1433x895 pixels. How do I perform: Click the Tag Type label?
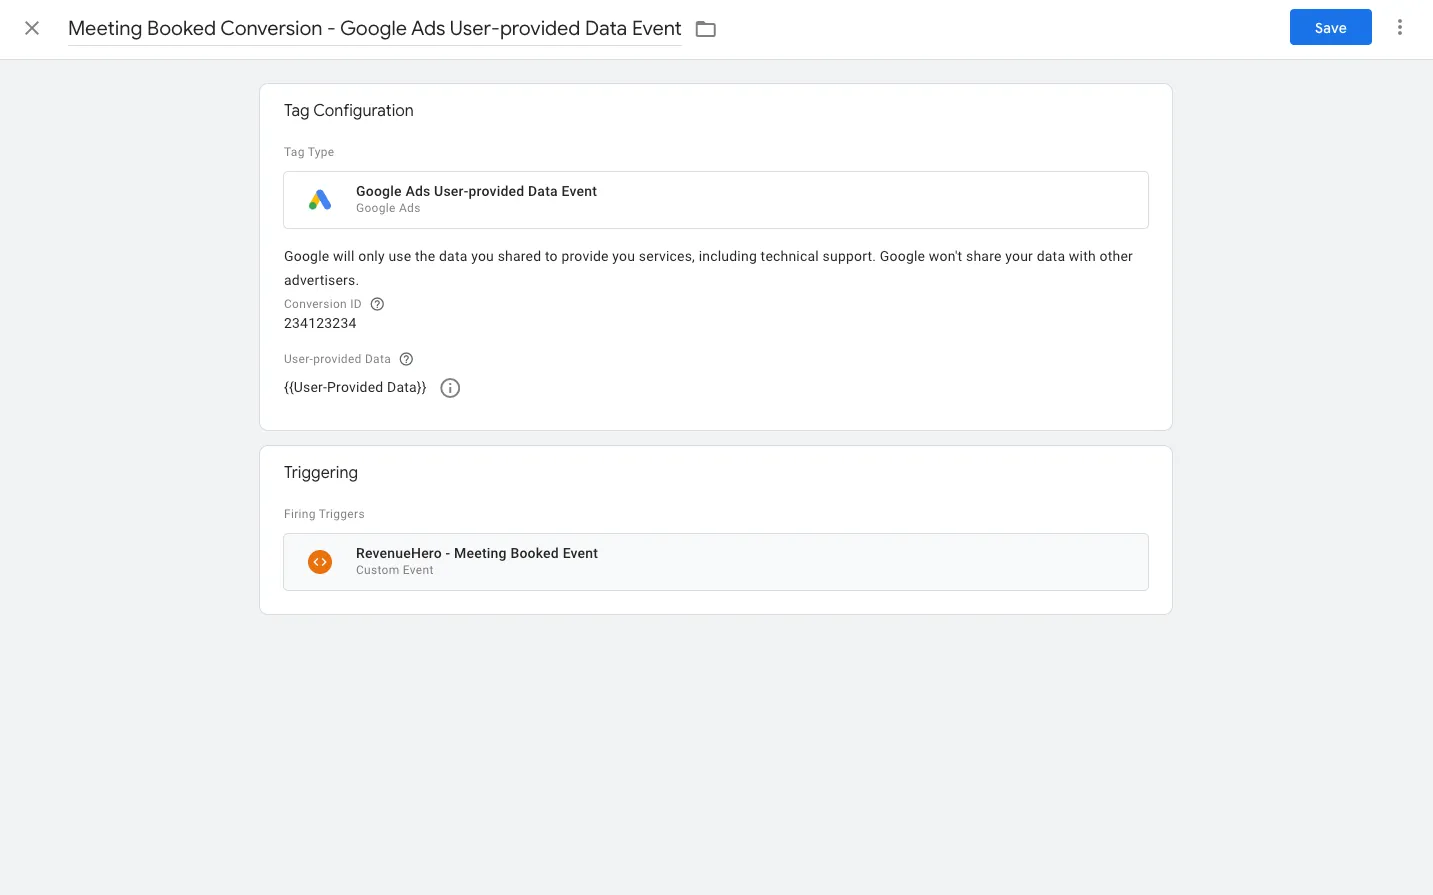pos(309,152)
